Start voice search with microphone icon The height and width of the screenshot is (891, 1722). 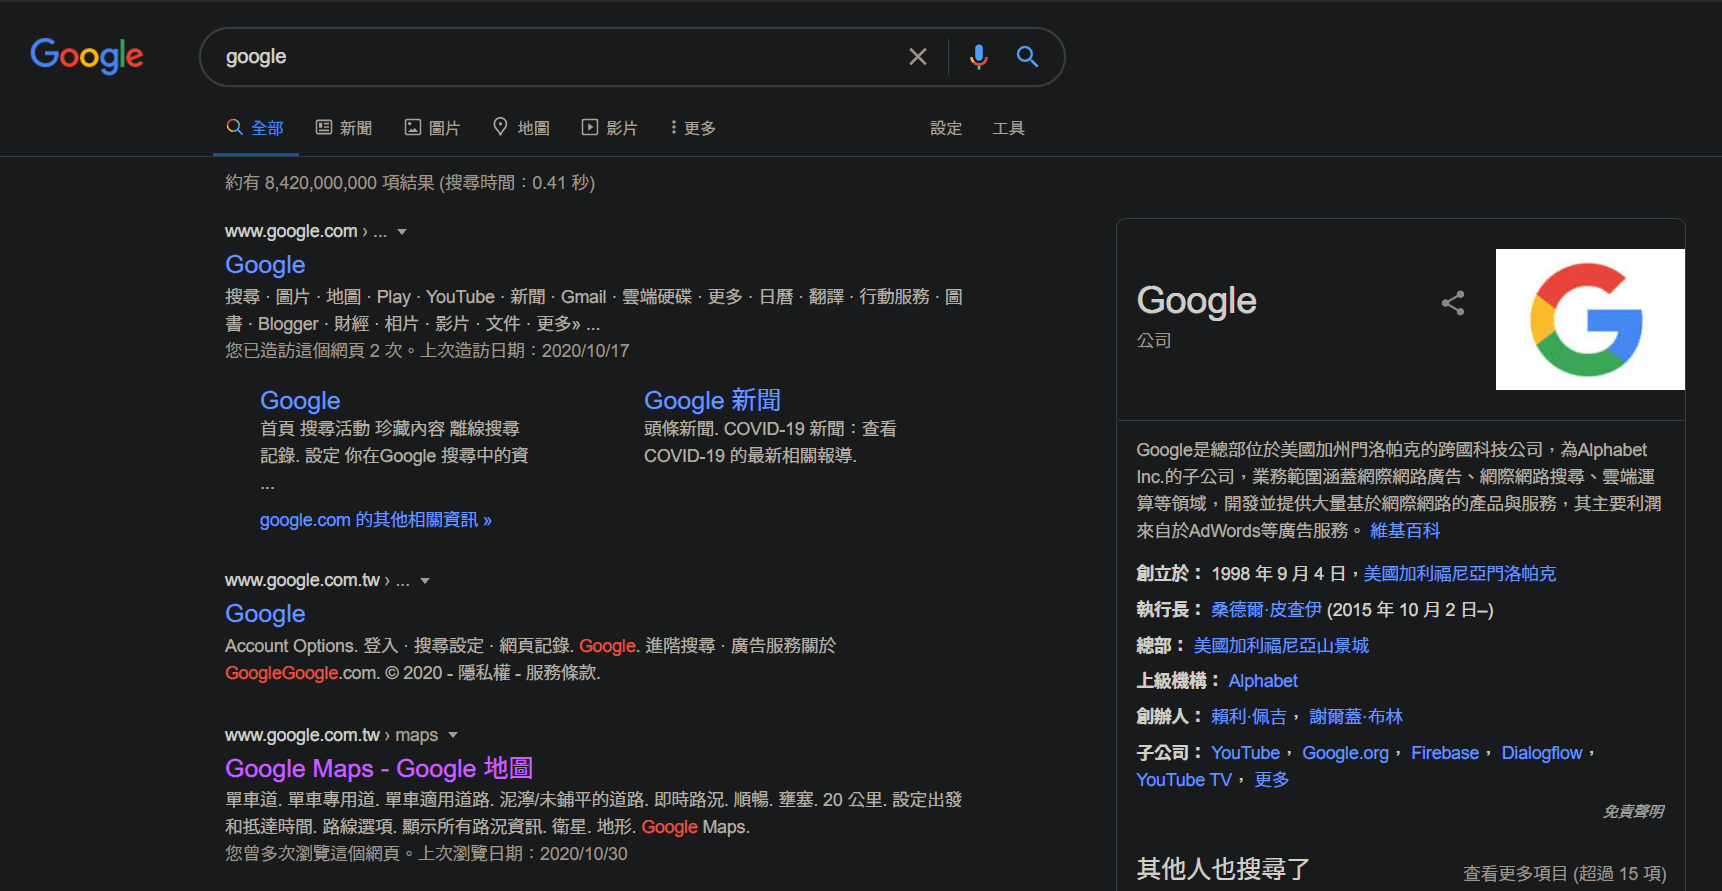point(978,57)
